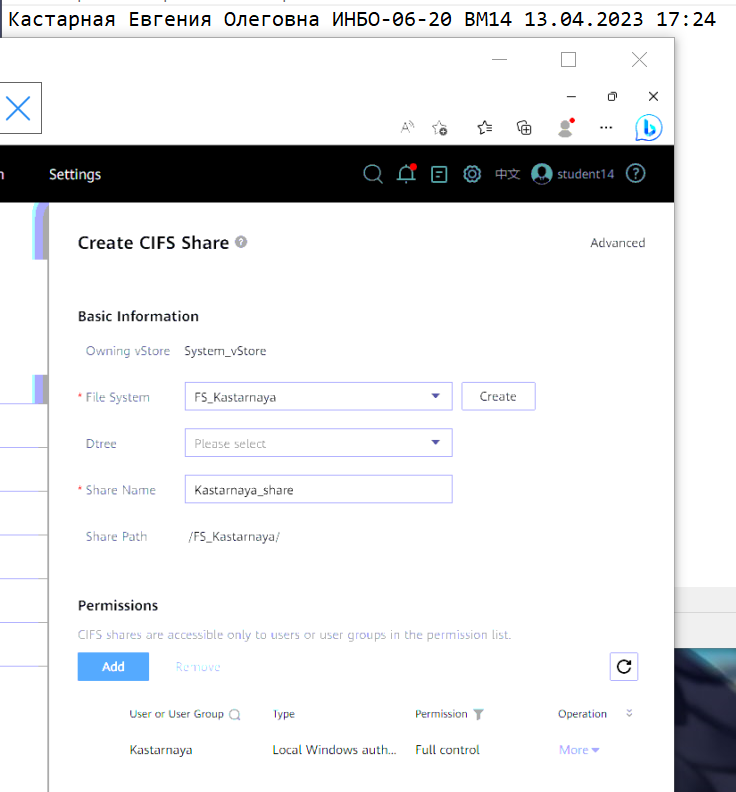Open the File System dropdown
Screen dimensions: 736x792
click(x=318, y=397)
